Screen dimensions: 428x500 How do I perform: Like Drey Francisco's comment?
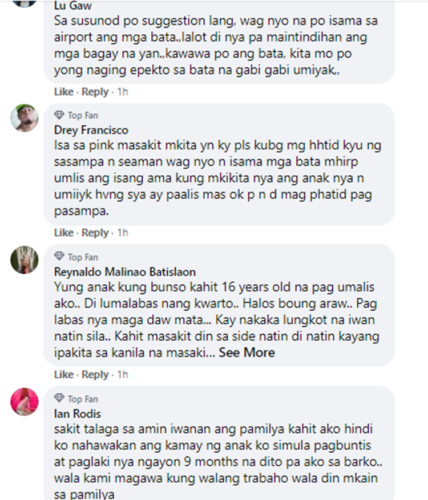tap(64, 233)
